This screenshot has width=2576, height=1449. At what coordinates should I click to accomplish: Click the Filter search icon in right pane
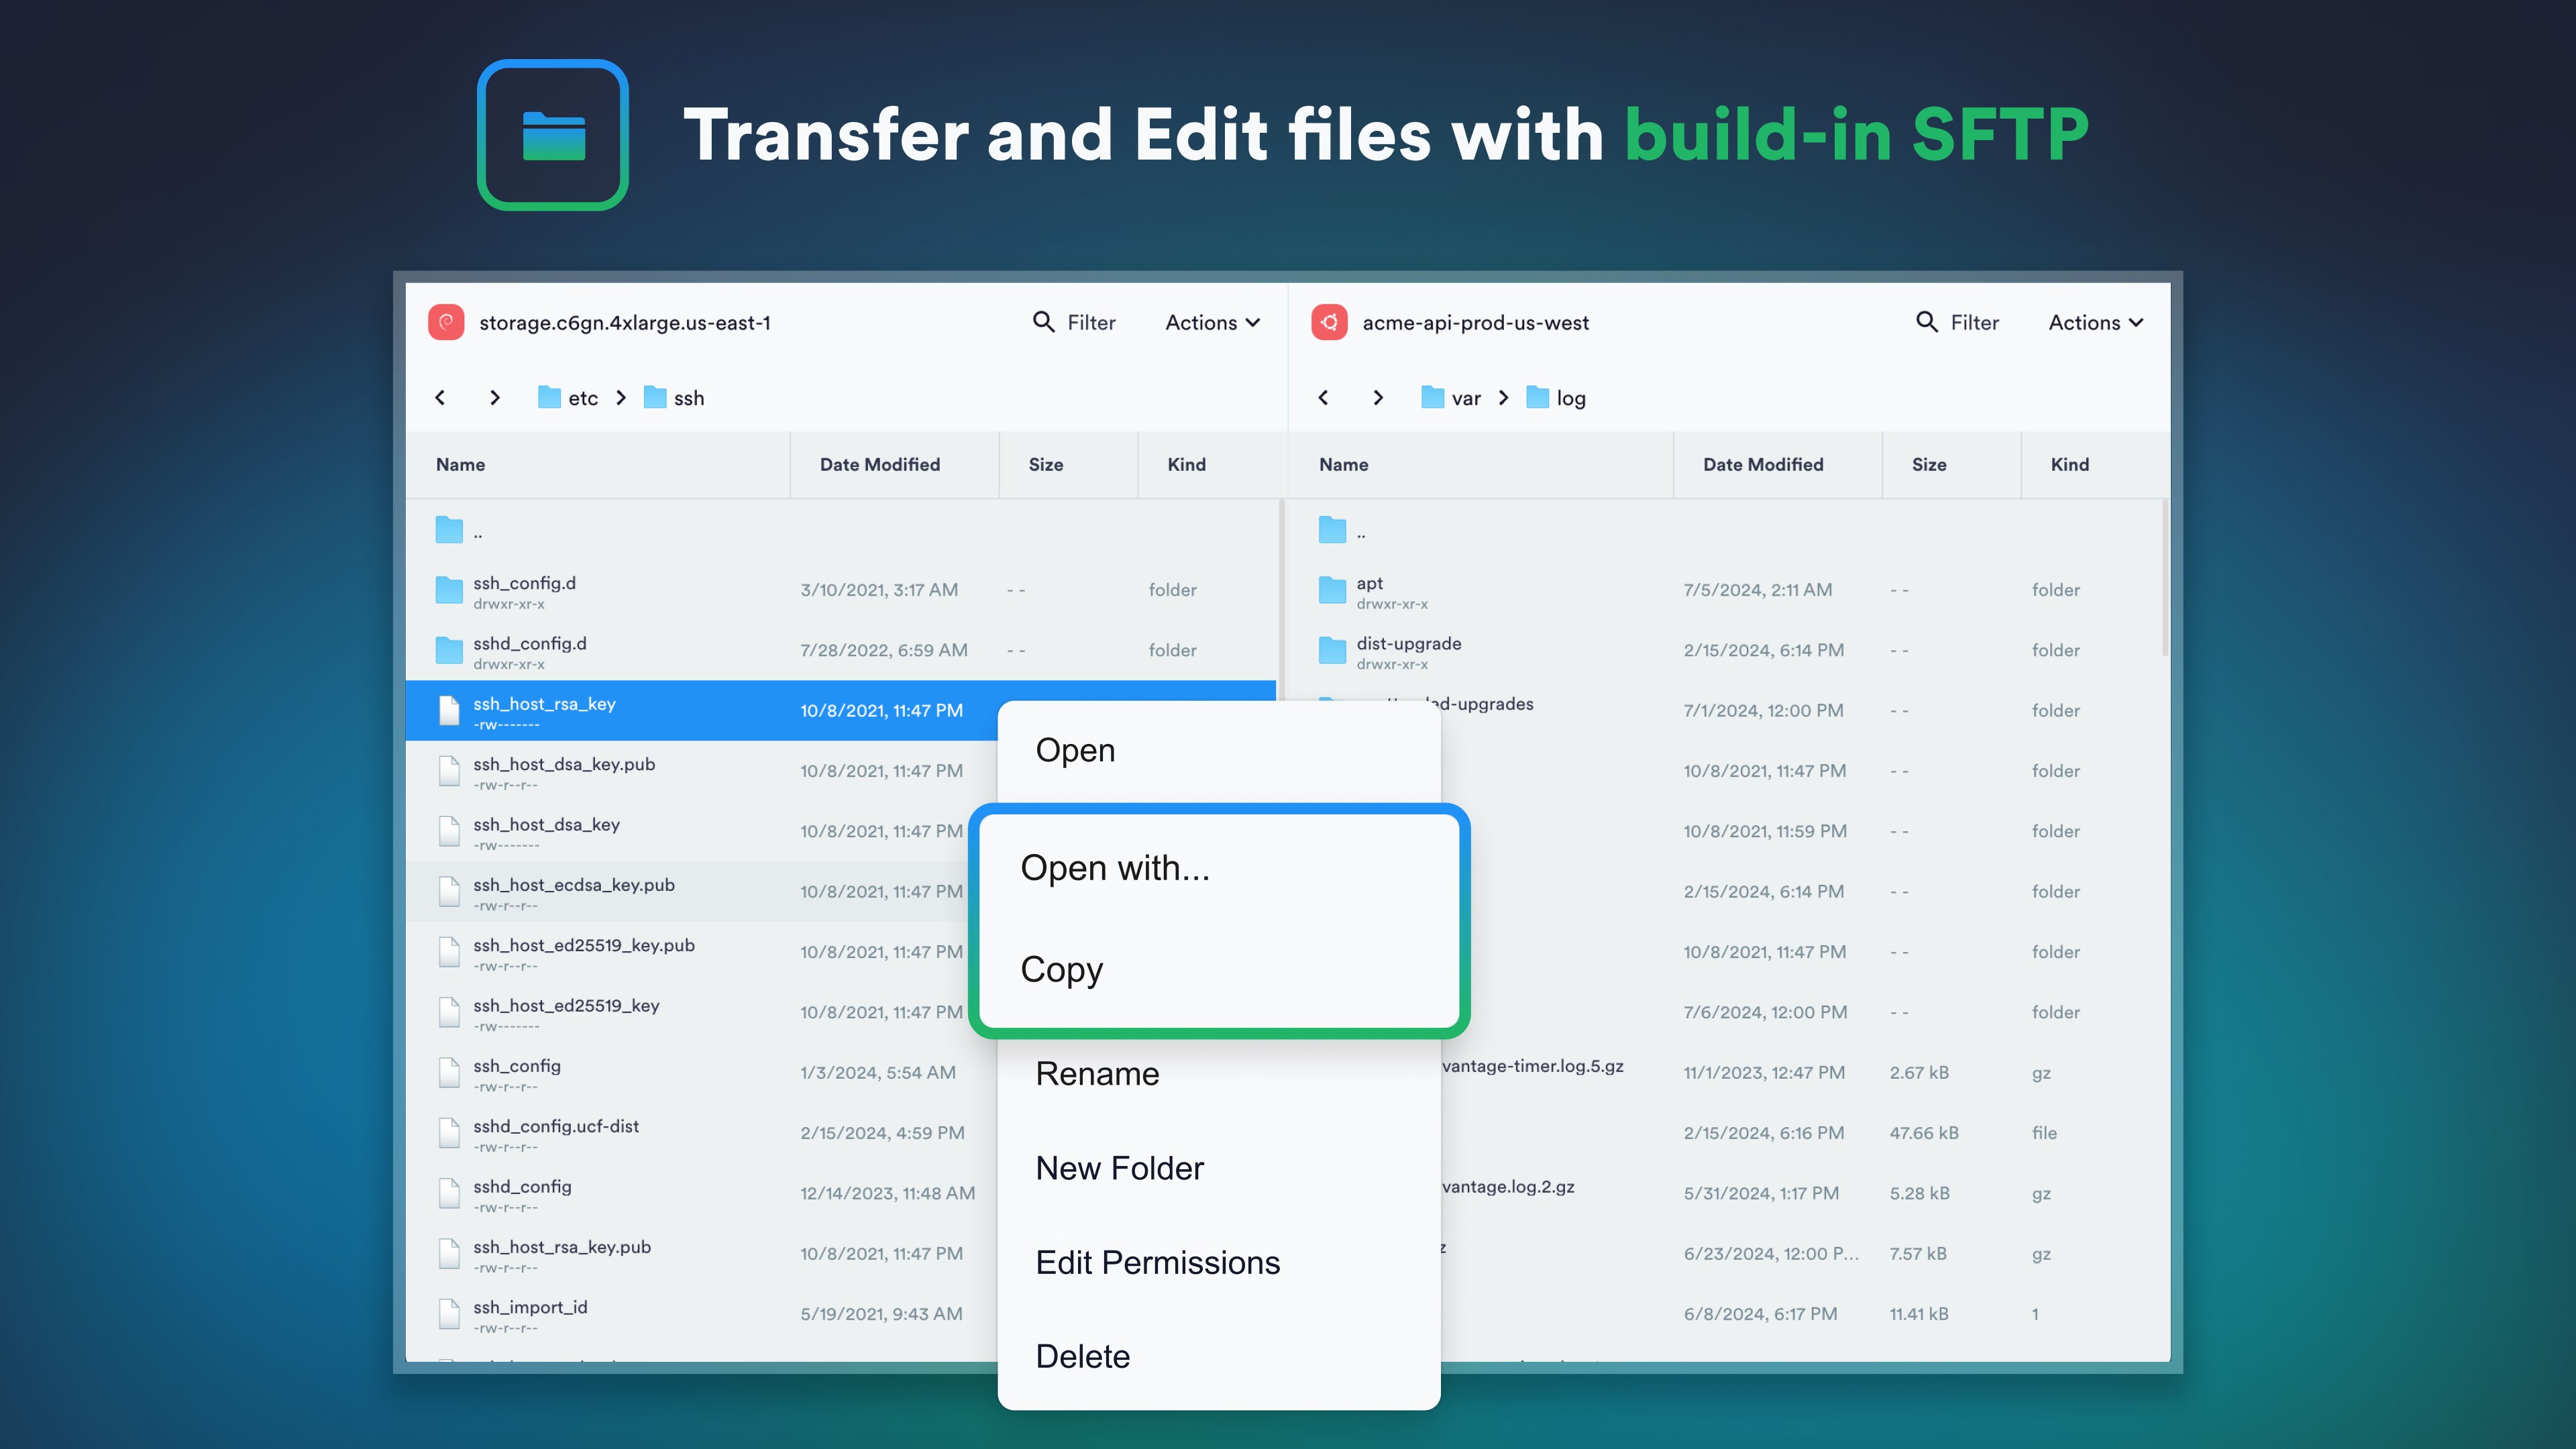[x=1926, y=322]
